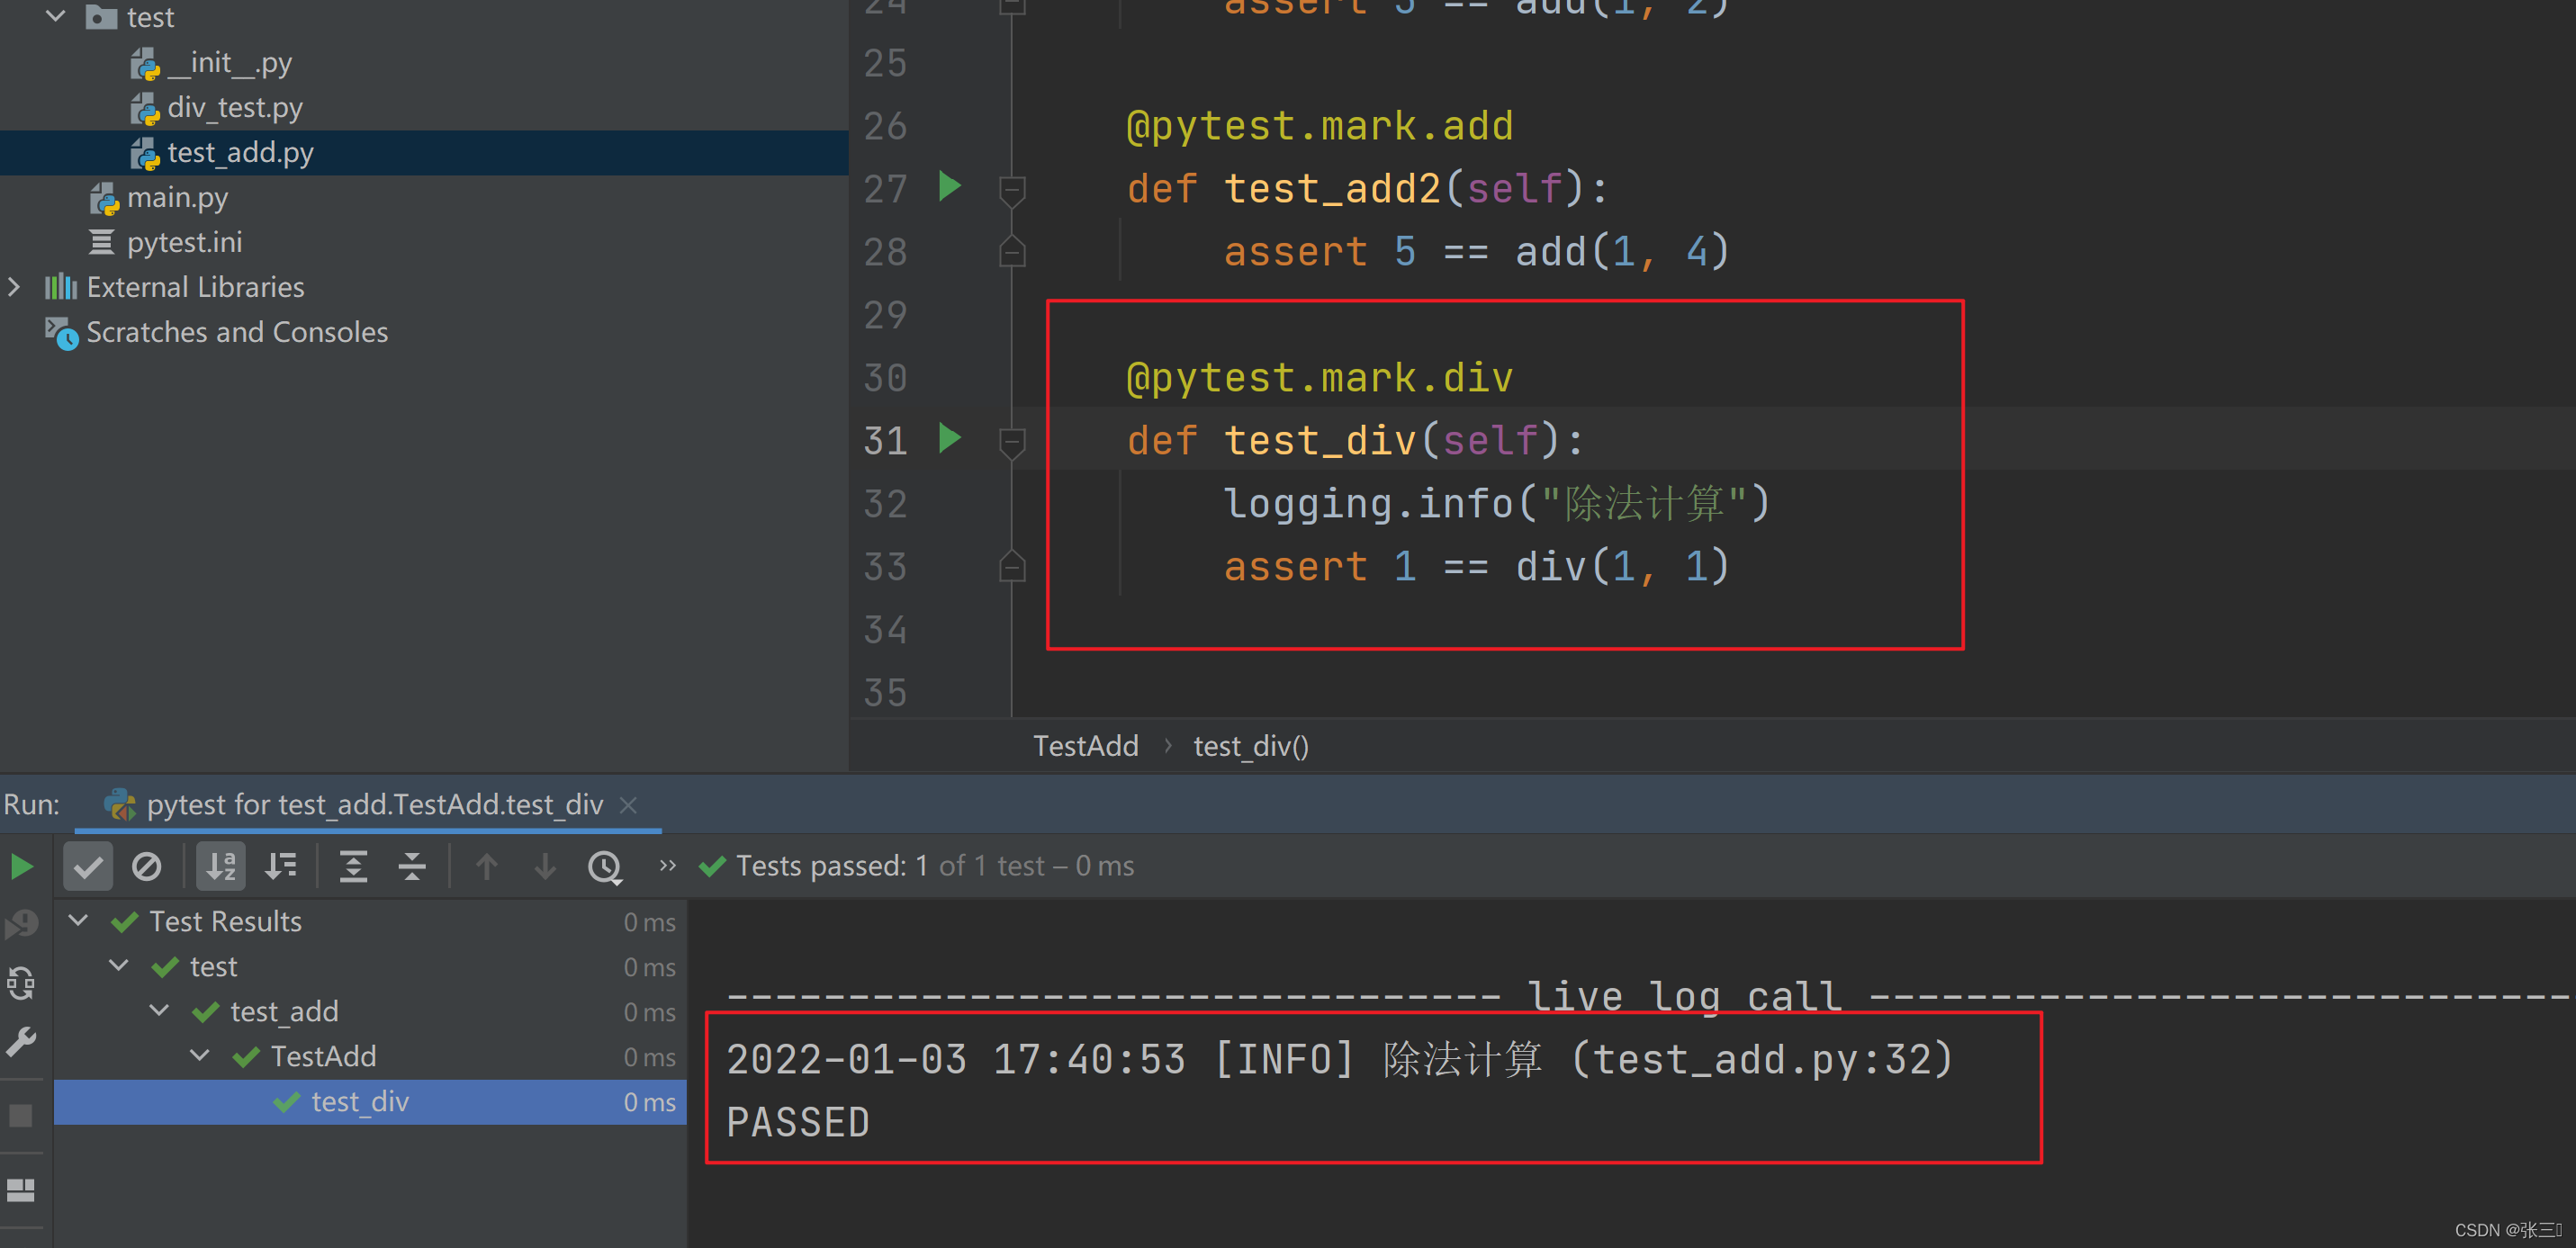Click the clock/history icon in test toolbar
Image resolution: width=2576 pixels, height=1248 pixels.
coord(607,866)
